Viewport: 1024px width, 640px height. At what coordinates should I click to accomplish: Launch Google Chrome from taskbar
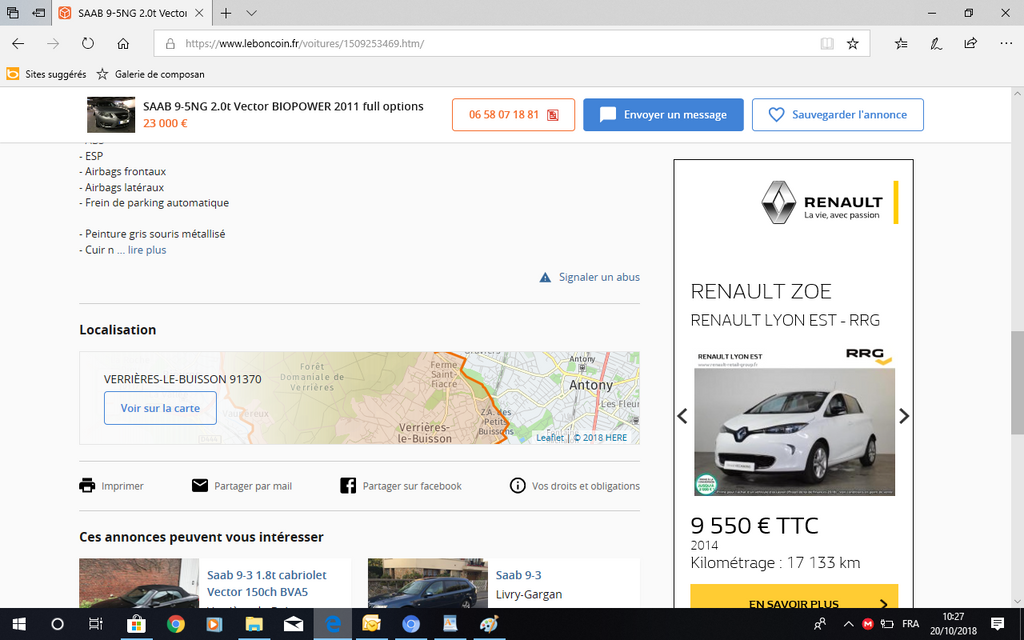tap(175, 624)
